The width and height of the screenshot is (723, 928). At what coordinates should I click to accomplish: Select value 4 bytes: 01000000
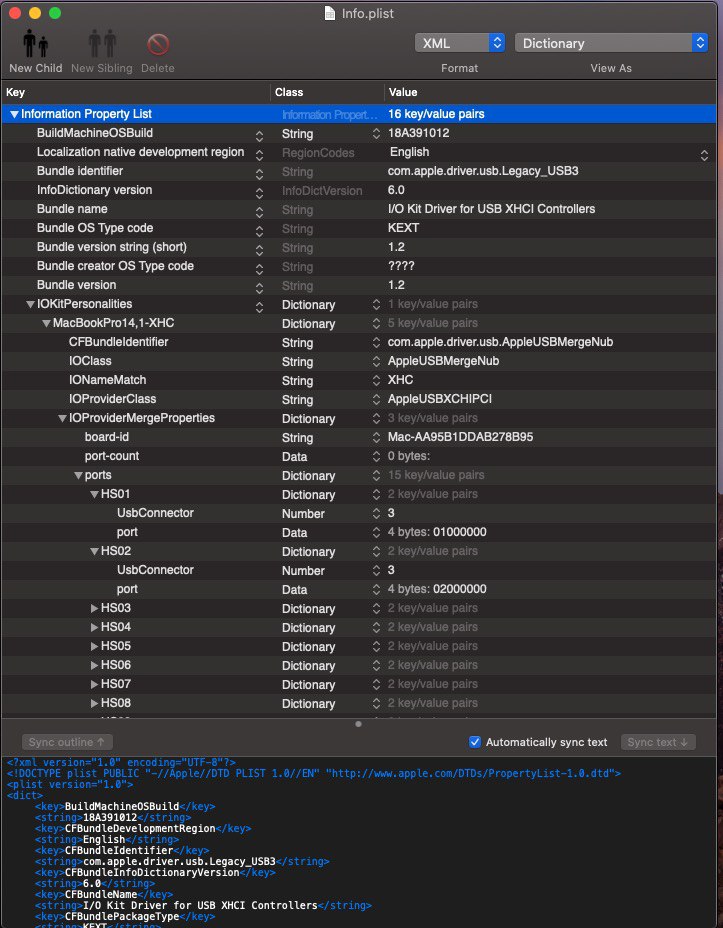[437, 532]
